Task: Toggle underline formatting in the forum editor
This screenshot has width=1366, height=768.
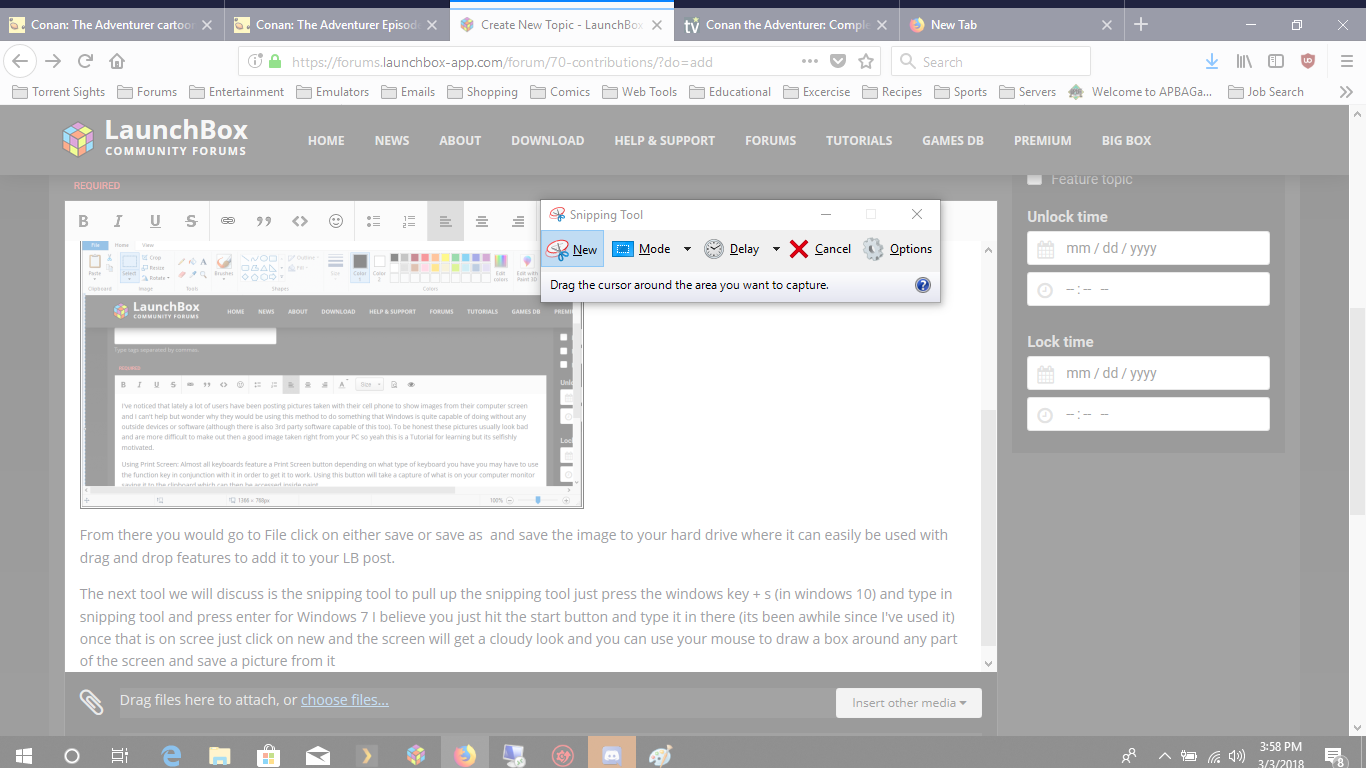Action: click(155, 221)
